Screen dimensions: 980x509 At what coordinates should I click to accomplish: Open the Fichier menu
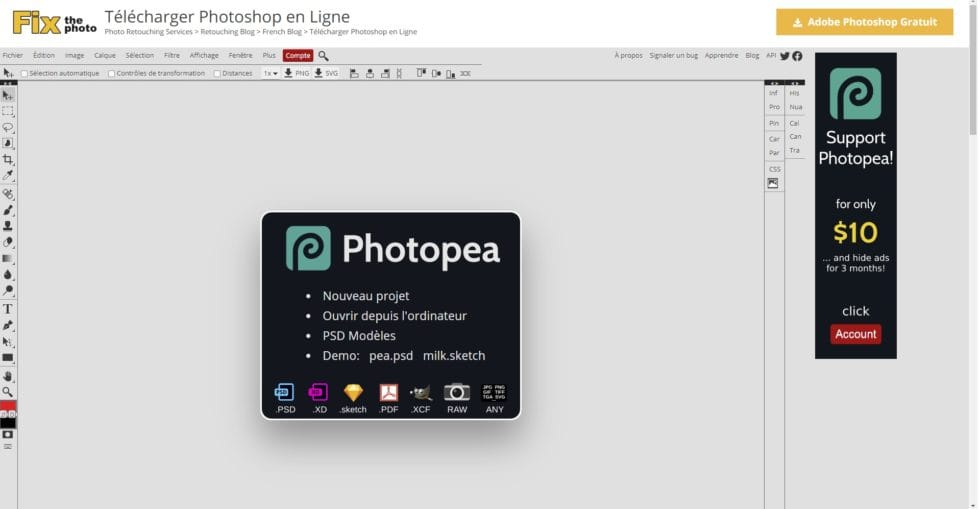(x=12, y=56)
